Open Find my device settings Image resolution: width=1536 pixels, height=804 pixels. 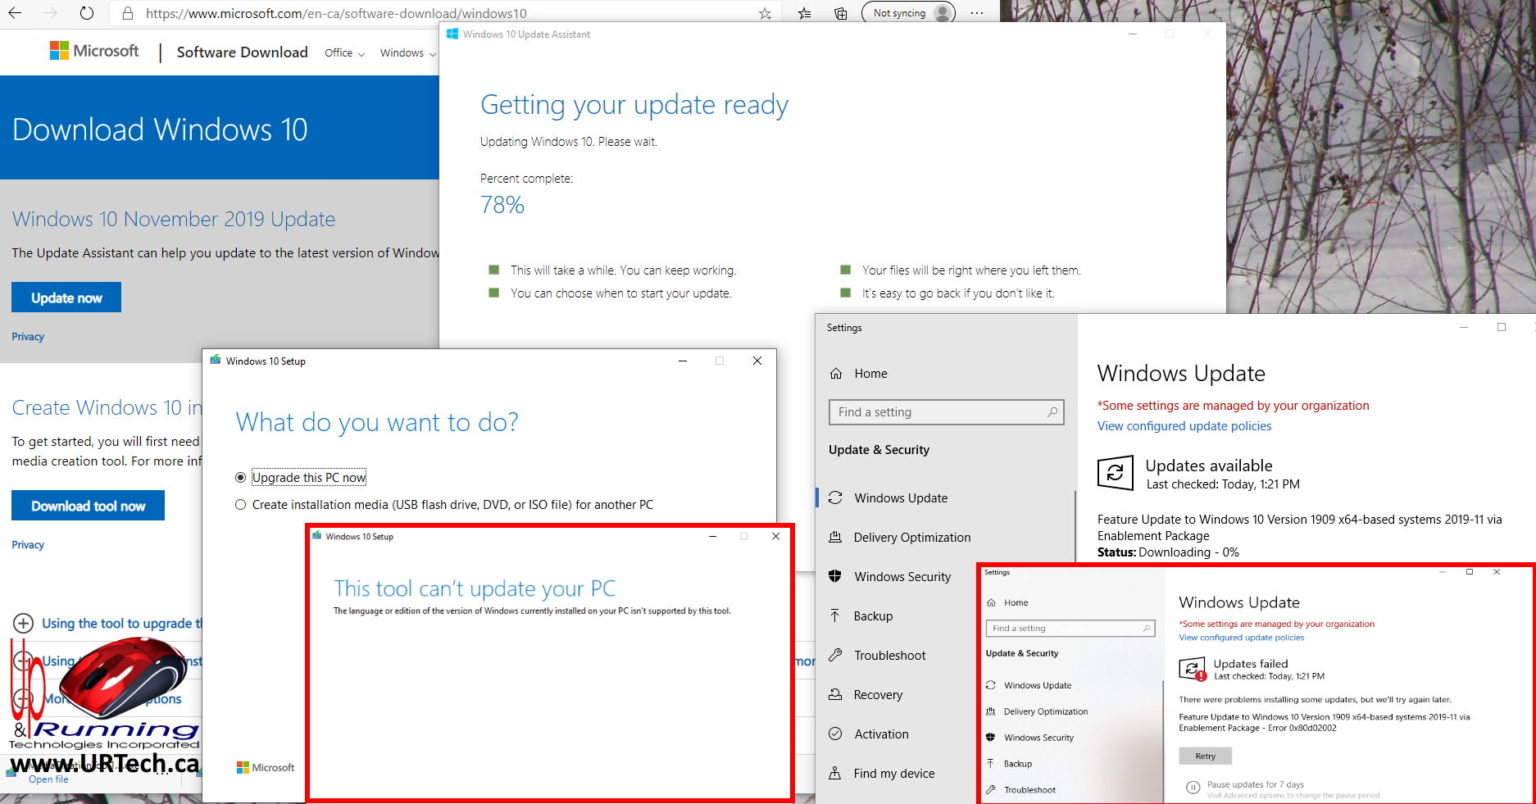tap(893, 773)
